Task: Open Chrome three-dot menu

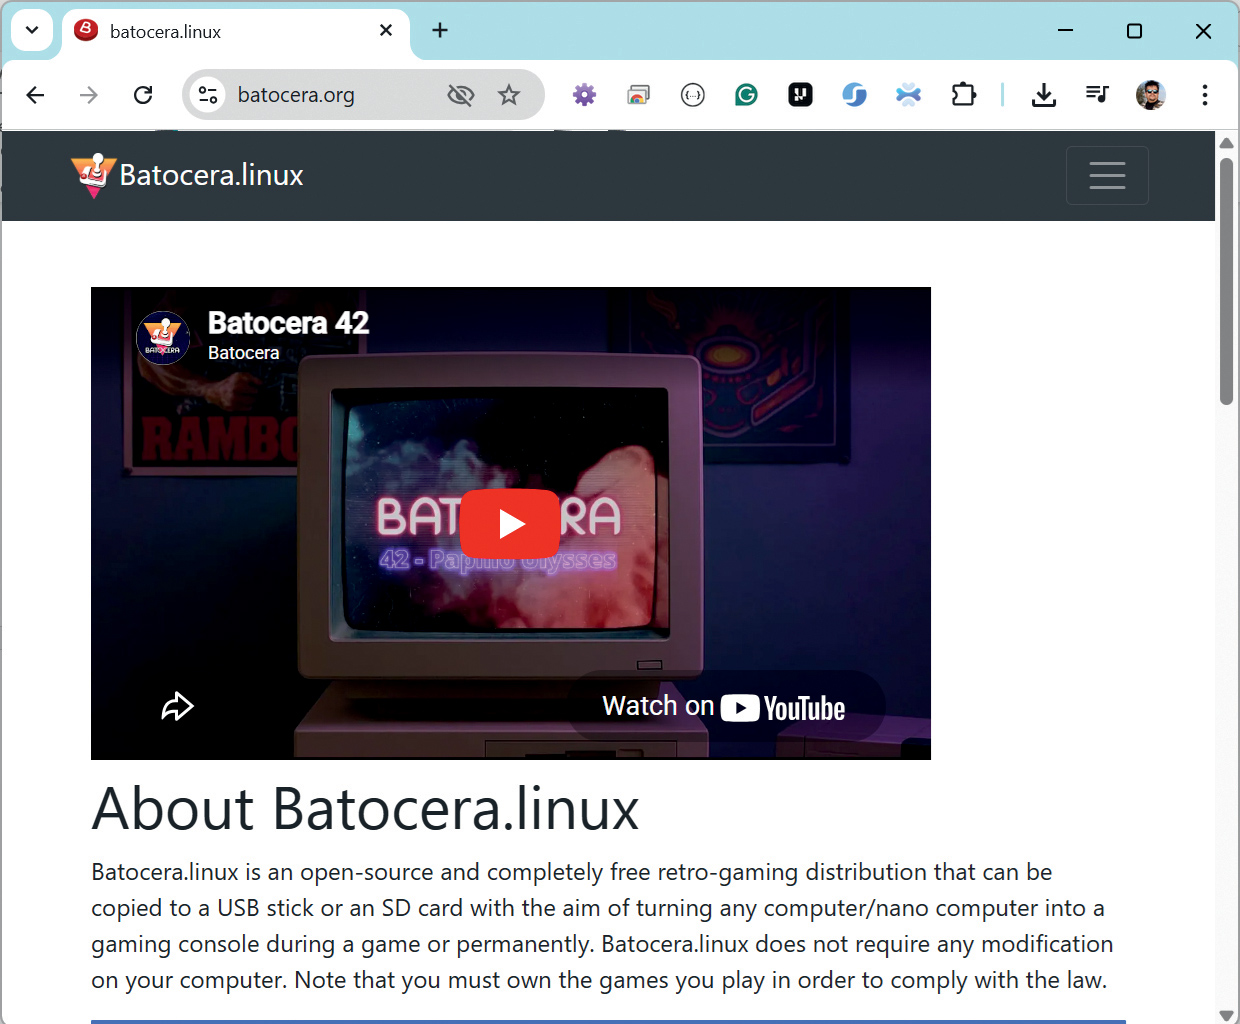Action: 1205,95
